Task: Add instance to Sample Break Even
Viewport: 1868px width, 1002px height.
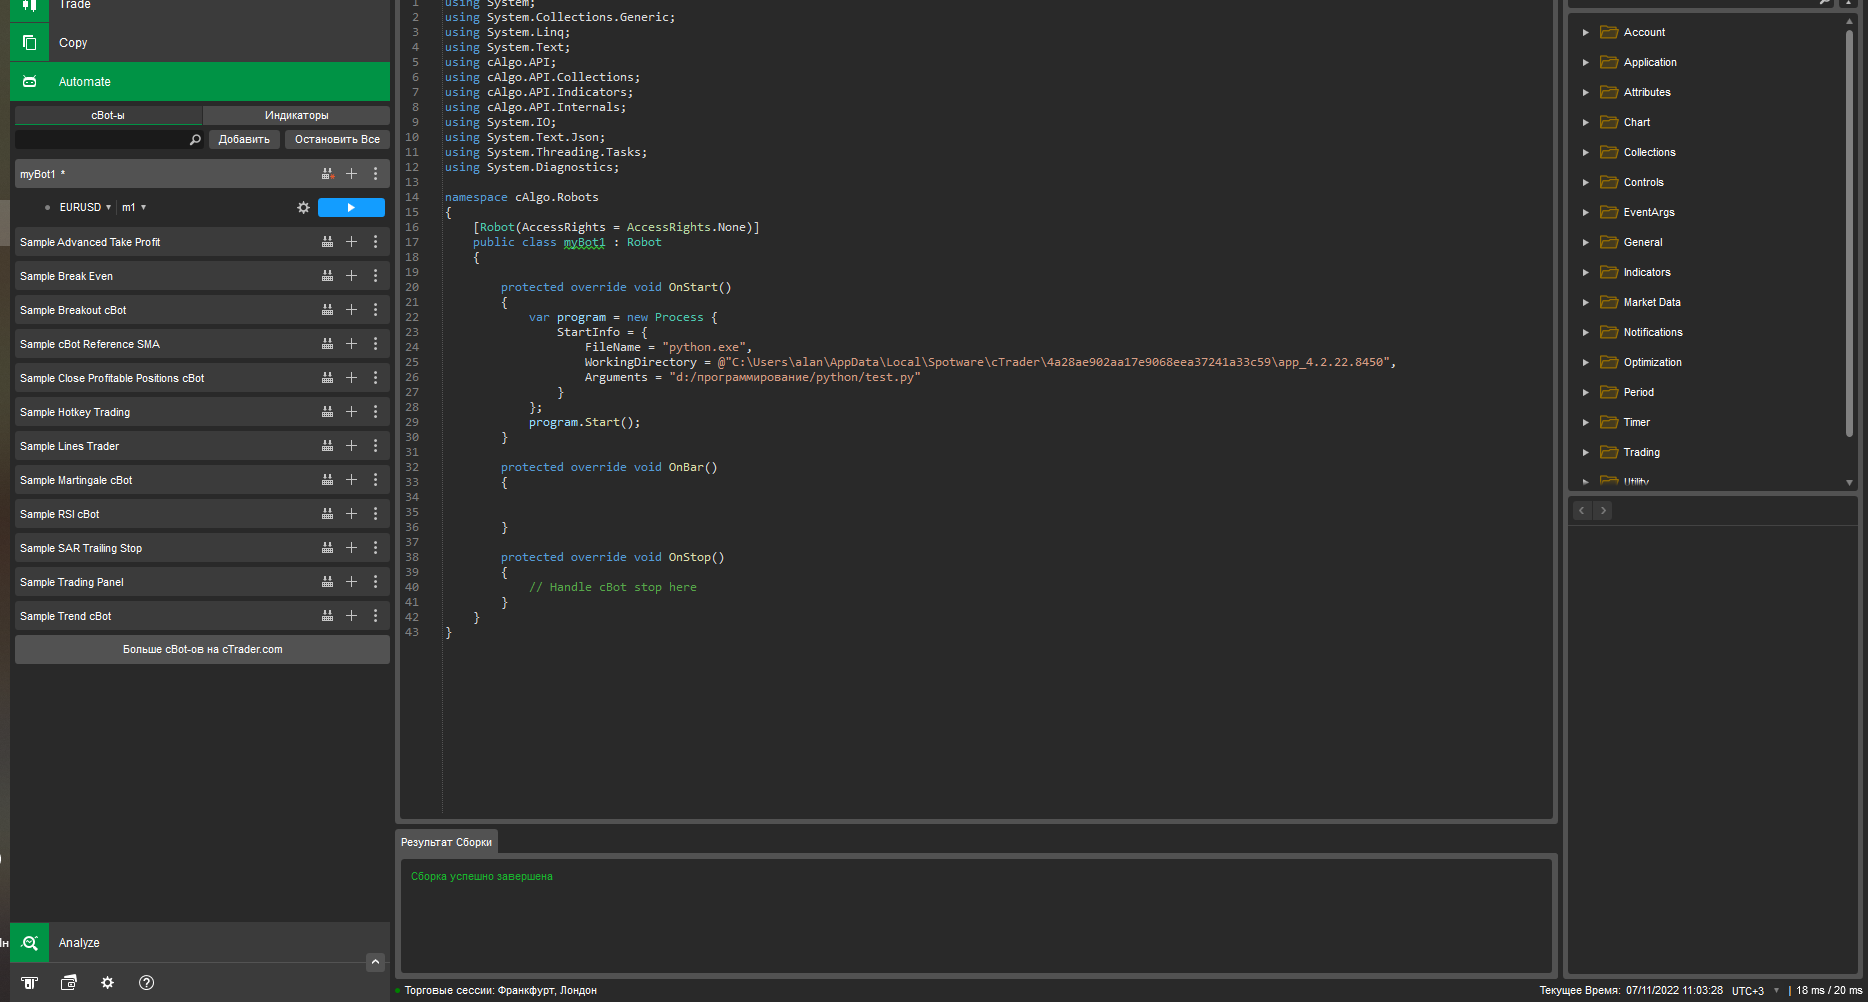Action: click(x=351, y=276)
